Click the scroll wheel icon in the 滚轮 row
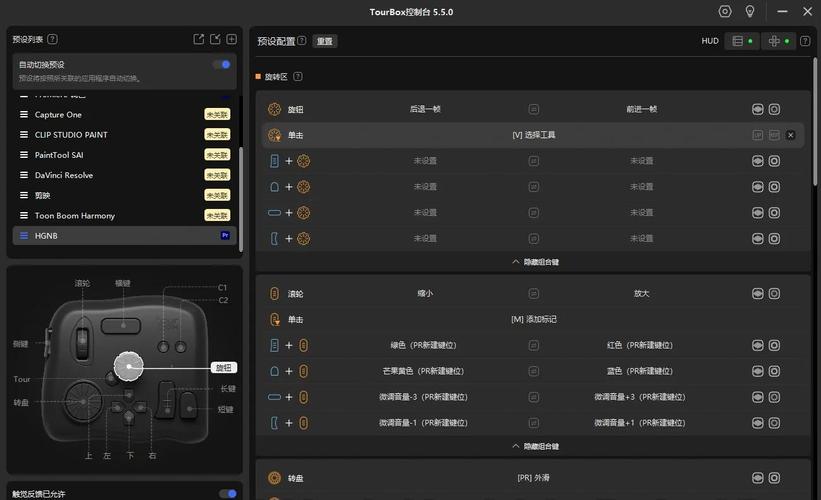 (274, 294)
